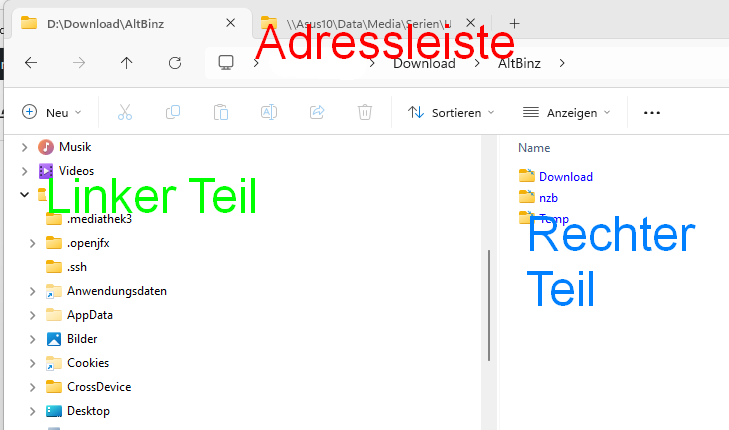
Task: Close the D:\Download\AltBinz tab
Action: click(x=231, y=23)
